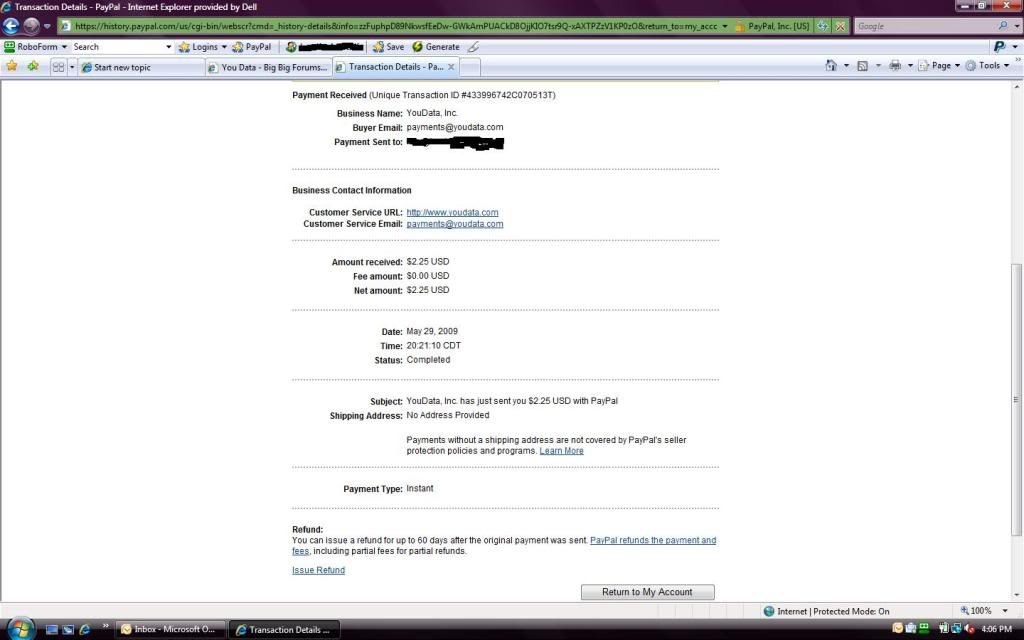This screenshot has width=1024, height=640.
Task: Click the Add to Favorites icon
Action: click(x=33, y=66)
